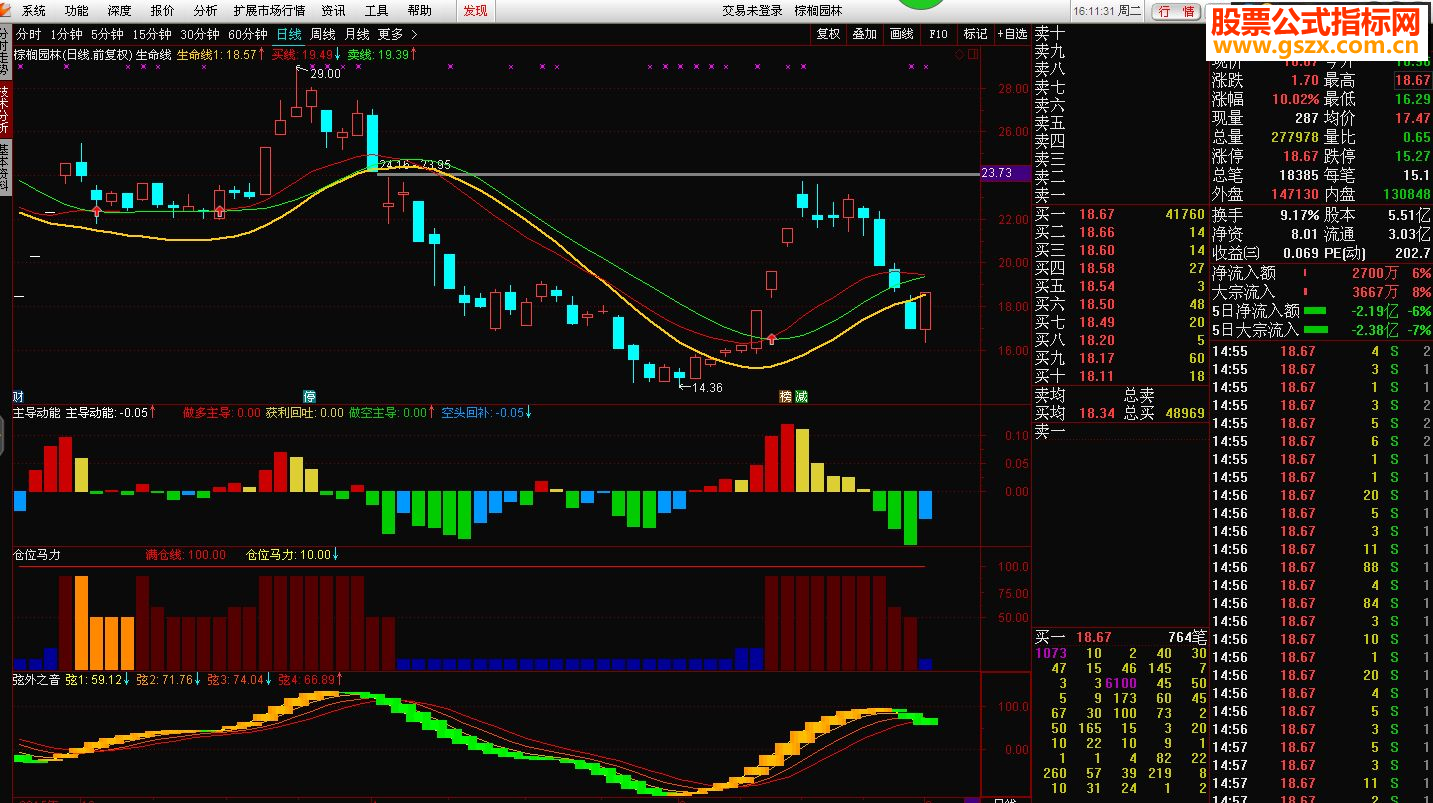Click the 买二 18.66 order row
1433x803 pixels.
point(1120,232)
